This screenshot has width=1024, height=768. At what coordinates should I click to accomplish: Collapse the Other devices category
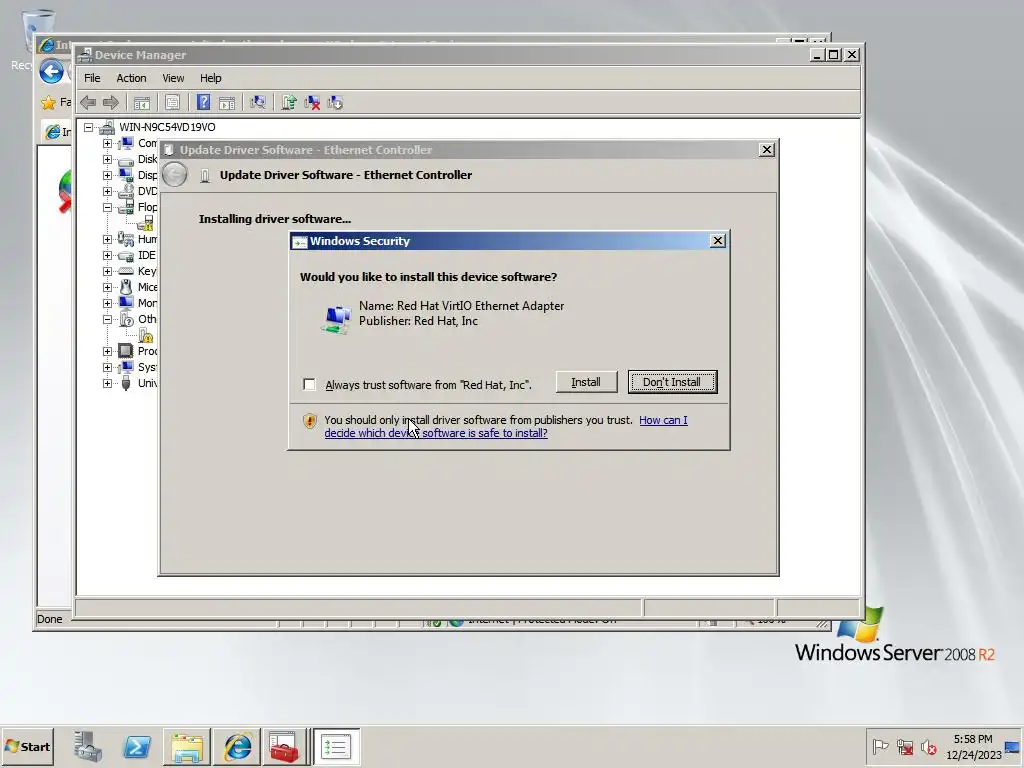pos(107,319)
